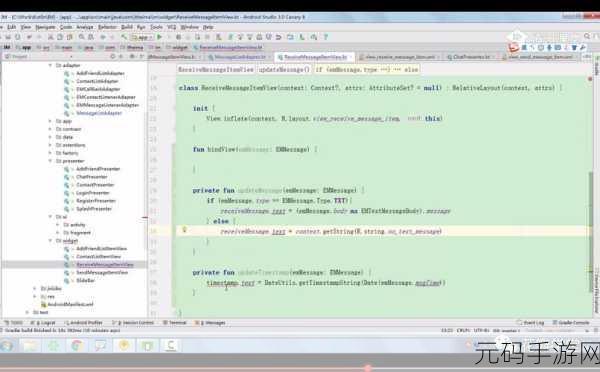Select MessageListAdapter in project tree
600x372 pixels.
tap(99, 113)
